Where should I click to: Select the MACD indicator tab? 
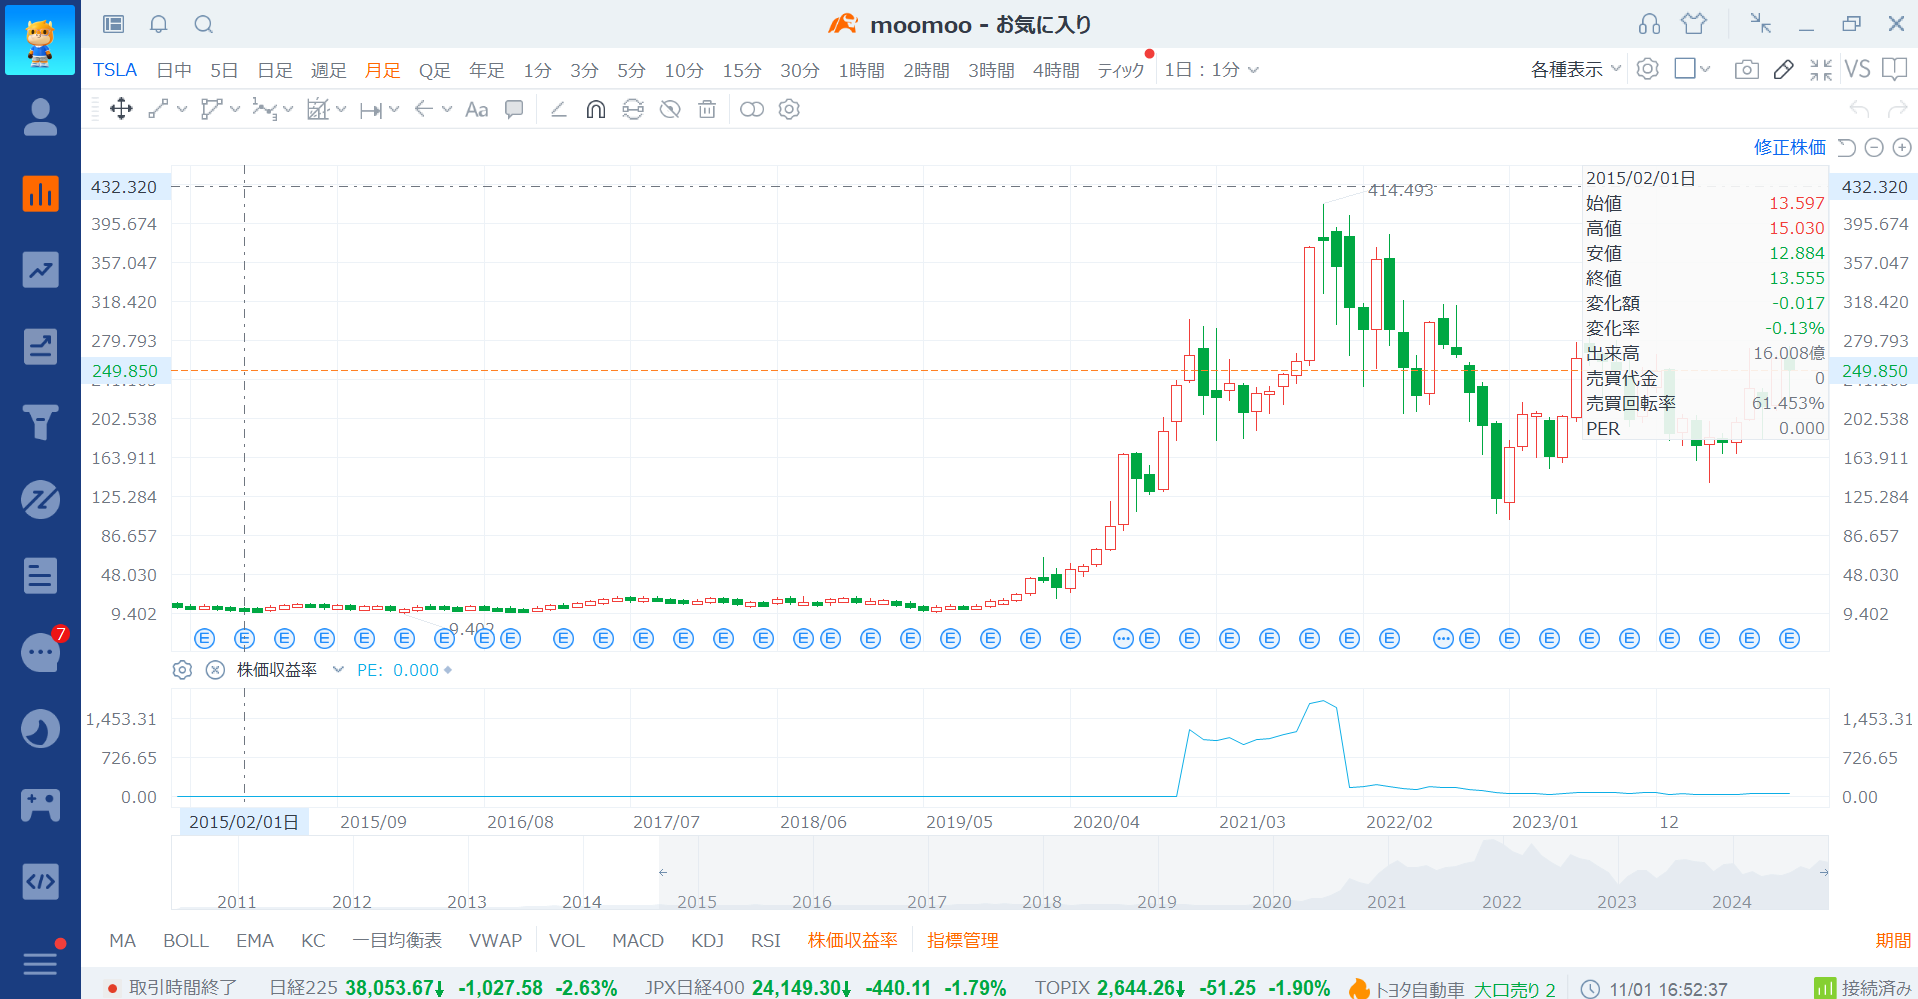[x=637, y=940]
